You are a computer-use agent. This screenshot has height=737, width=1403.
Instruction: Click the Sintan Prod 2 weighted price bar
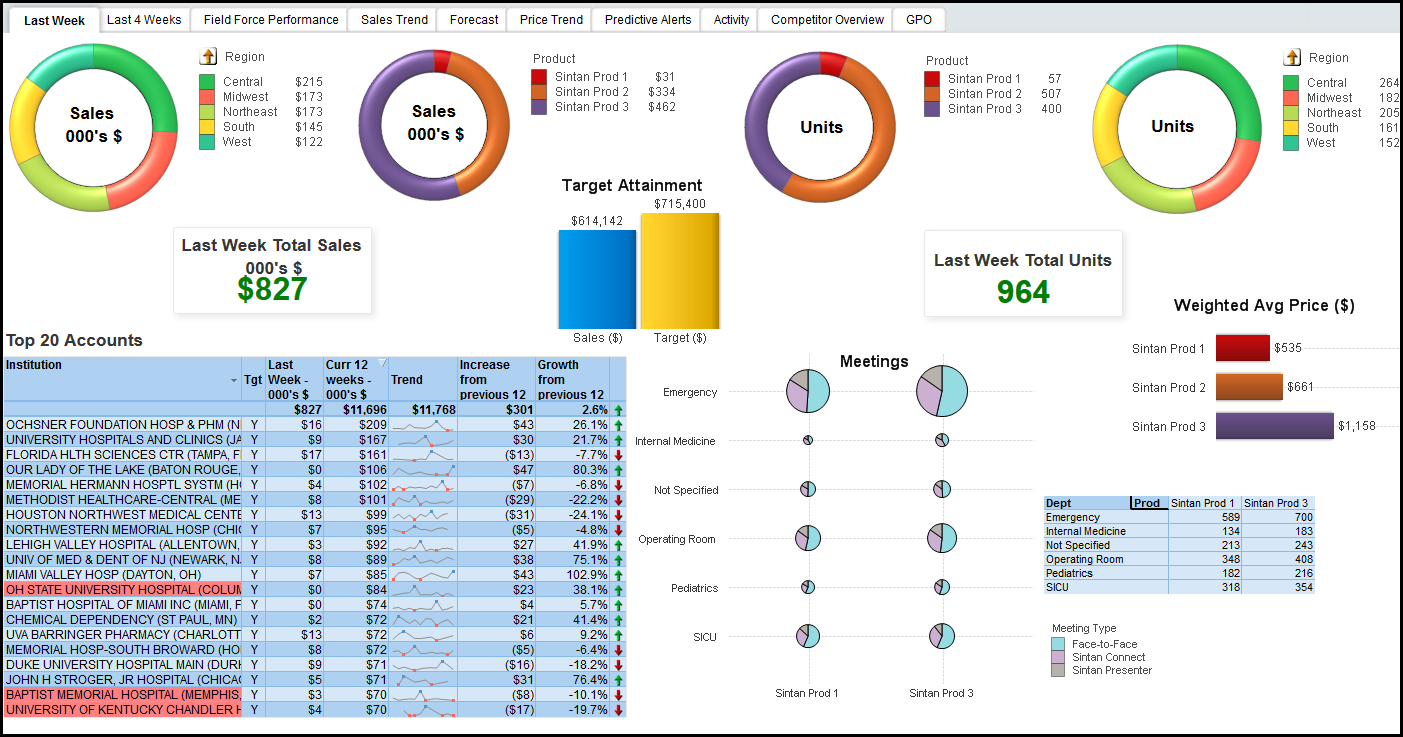coord(1249,386)
